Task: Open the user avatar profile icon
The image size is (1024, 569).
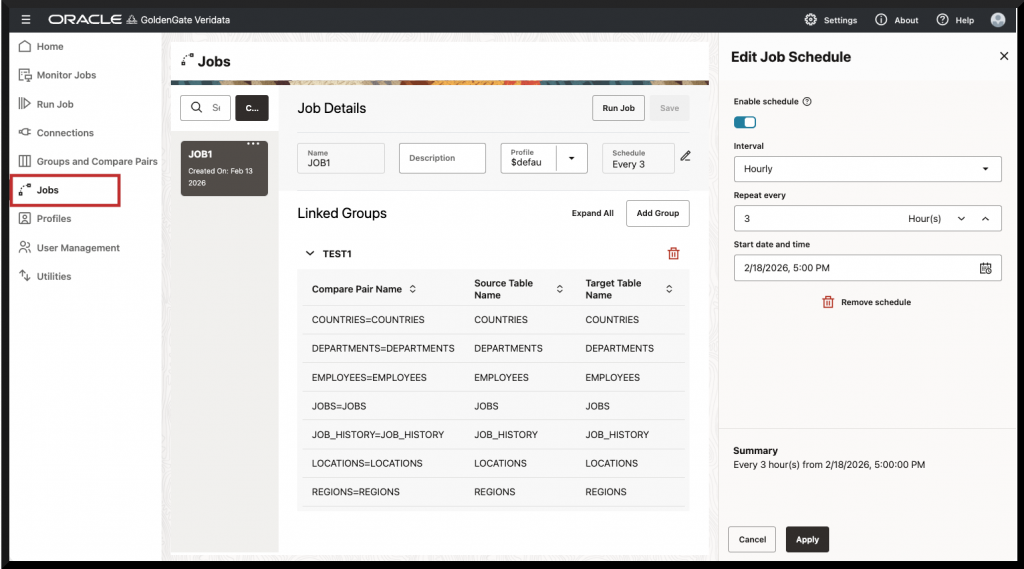Action: 997,20
